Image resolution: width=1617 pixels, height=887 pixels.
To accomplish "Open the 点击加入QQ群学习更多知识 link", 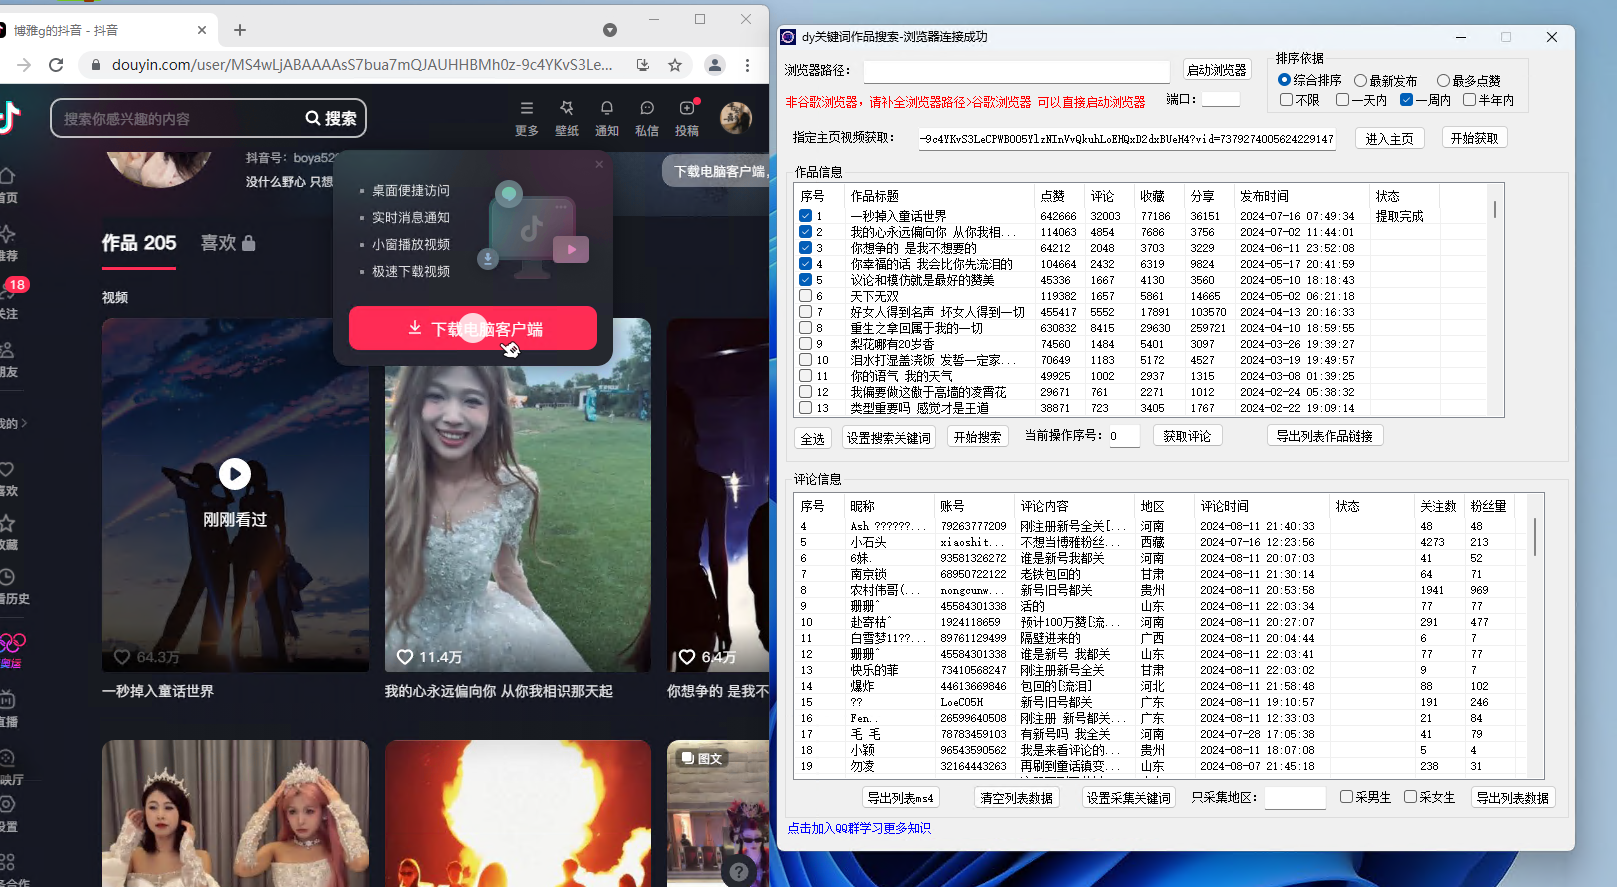I will point(859,828).
